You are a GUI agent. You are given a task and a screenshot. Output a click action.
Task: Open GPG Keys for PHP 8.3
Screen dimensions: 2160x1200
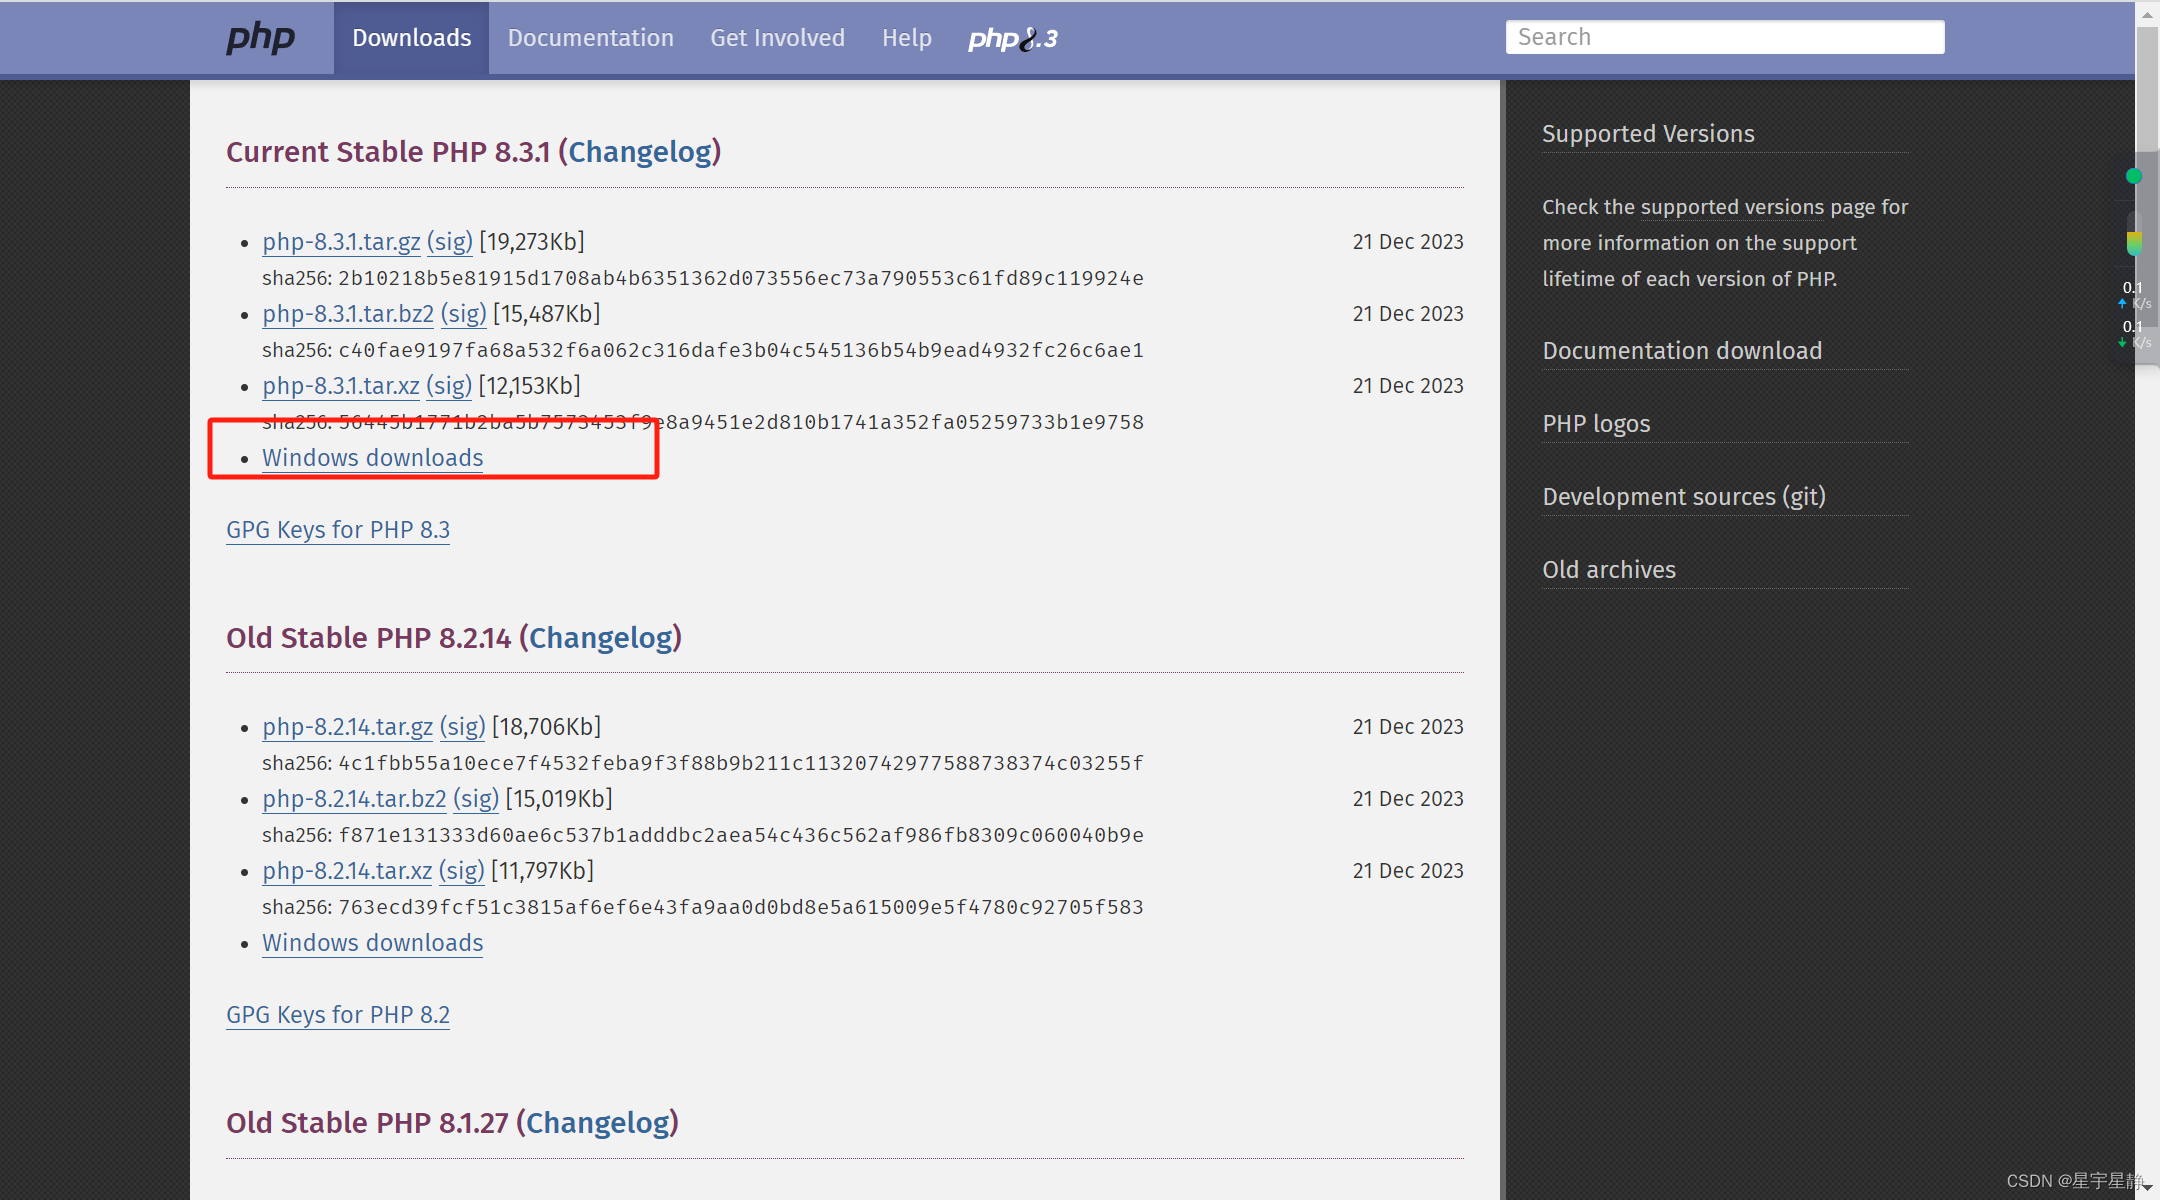click(x=338, y=530)
